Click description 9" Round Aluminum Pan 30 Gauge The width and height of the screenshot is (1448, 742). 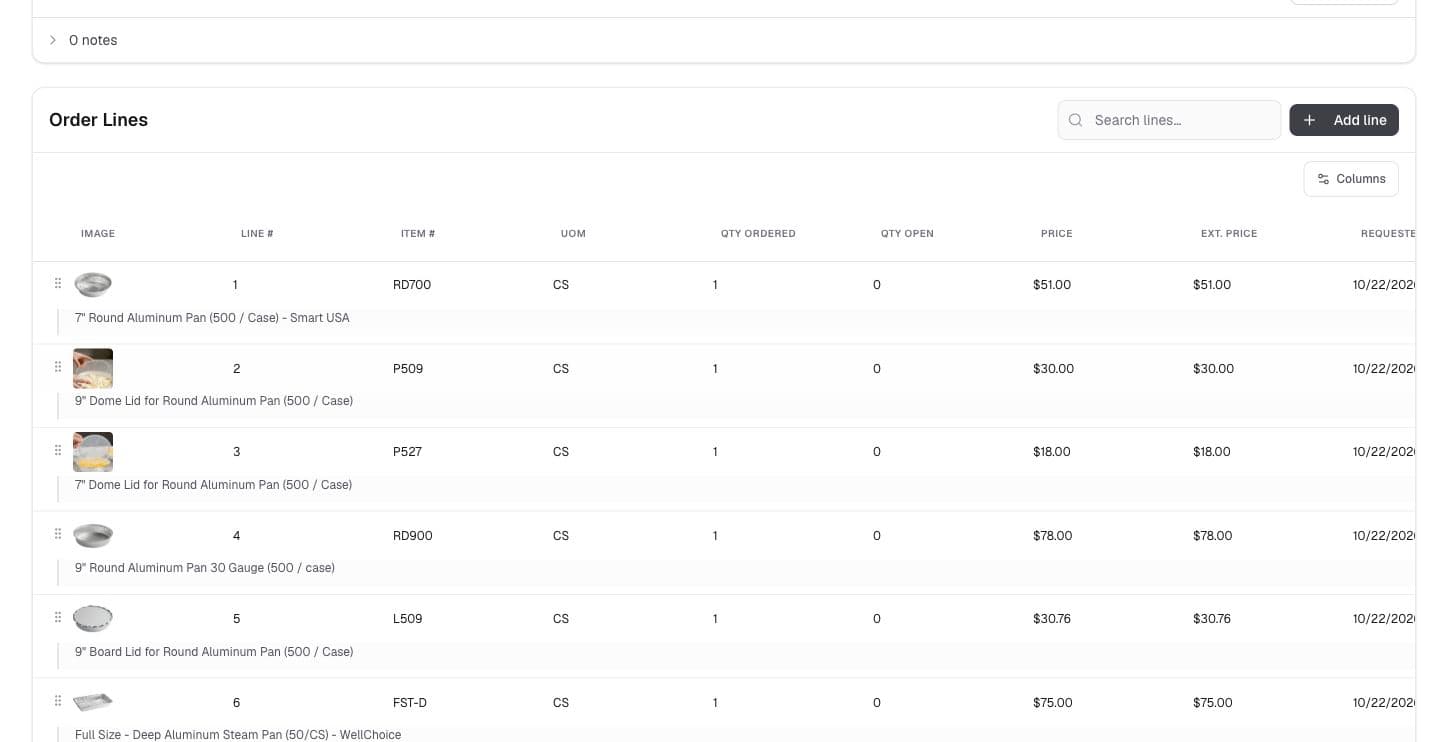click(x=205, y=568)
